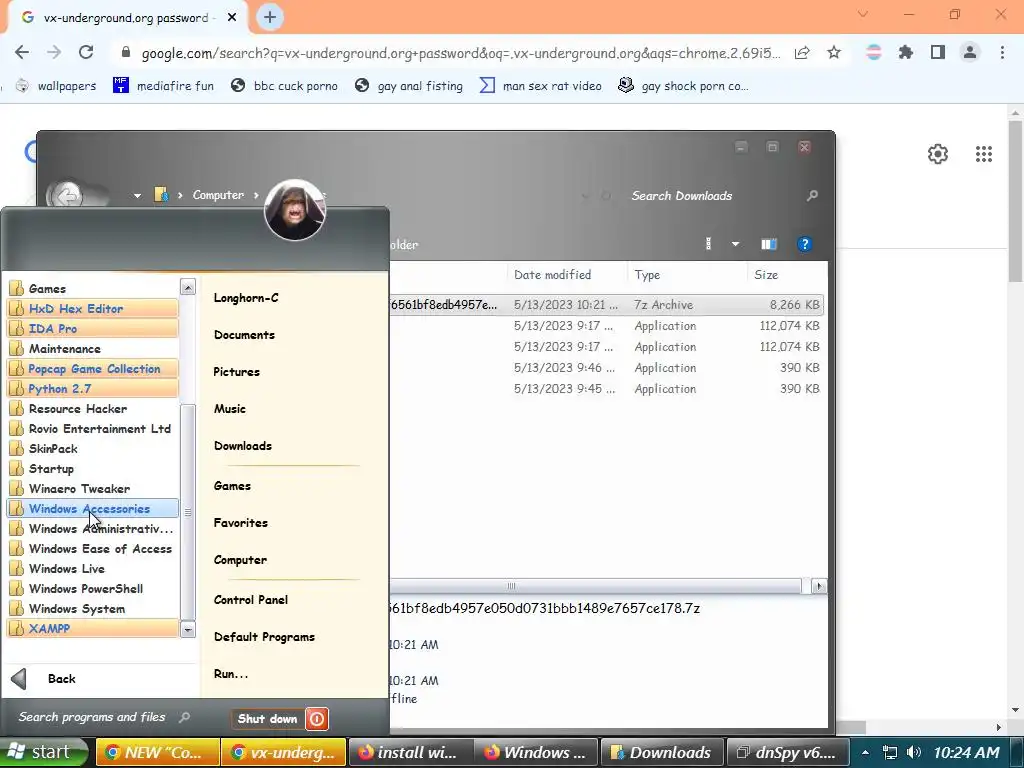Click the Shut down button

click(x=268, y=719)
